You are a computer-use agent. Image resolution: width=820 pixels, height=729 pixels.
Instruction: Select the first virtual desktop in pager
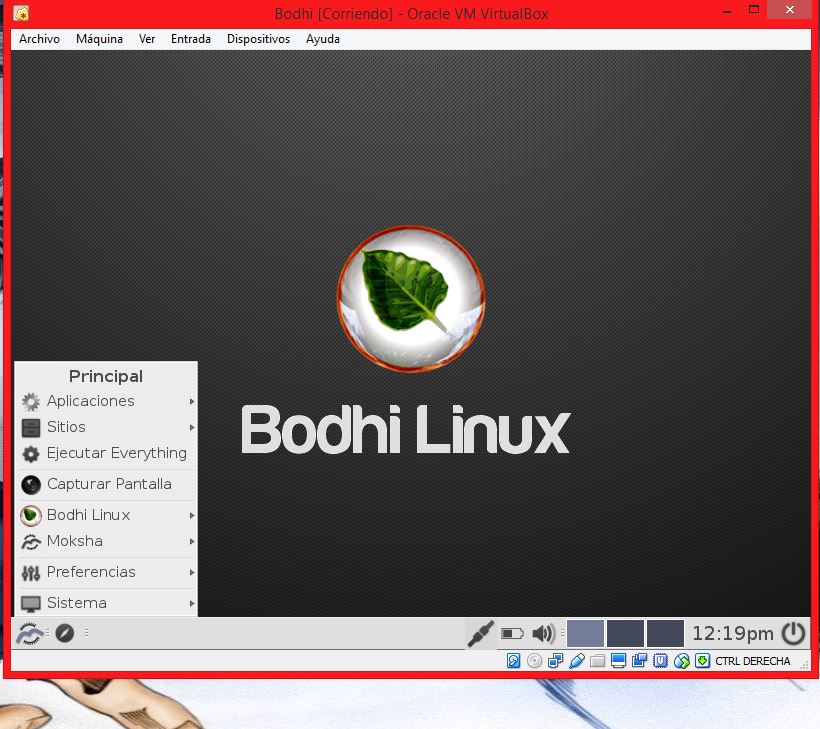tap(585, 633)
